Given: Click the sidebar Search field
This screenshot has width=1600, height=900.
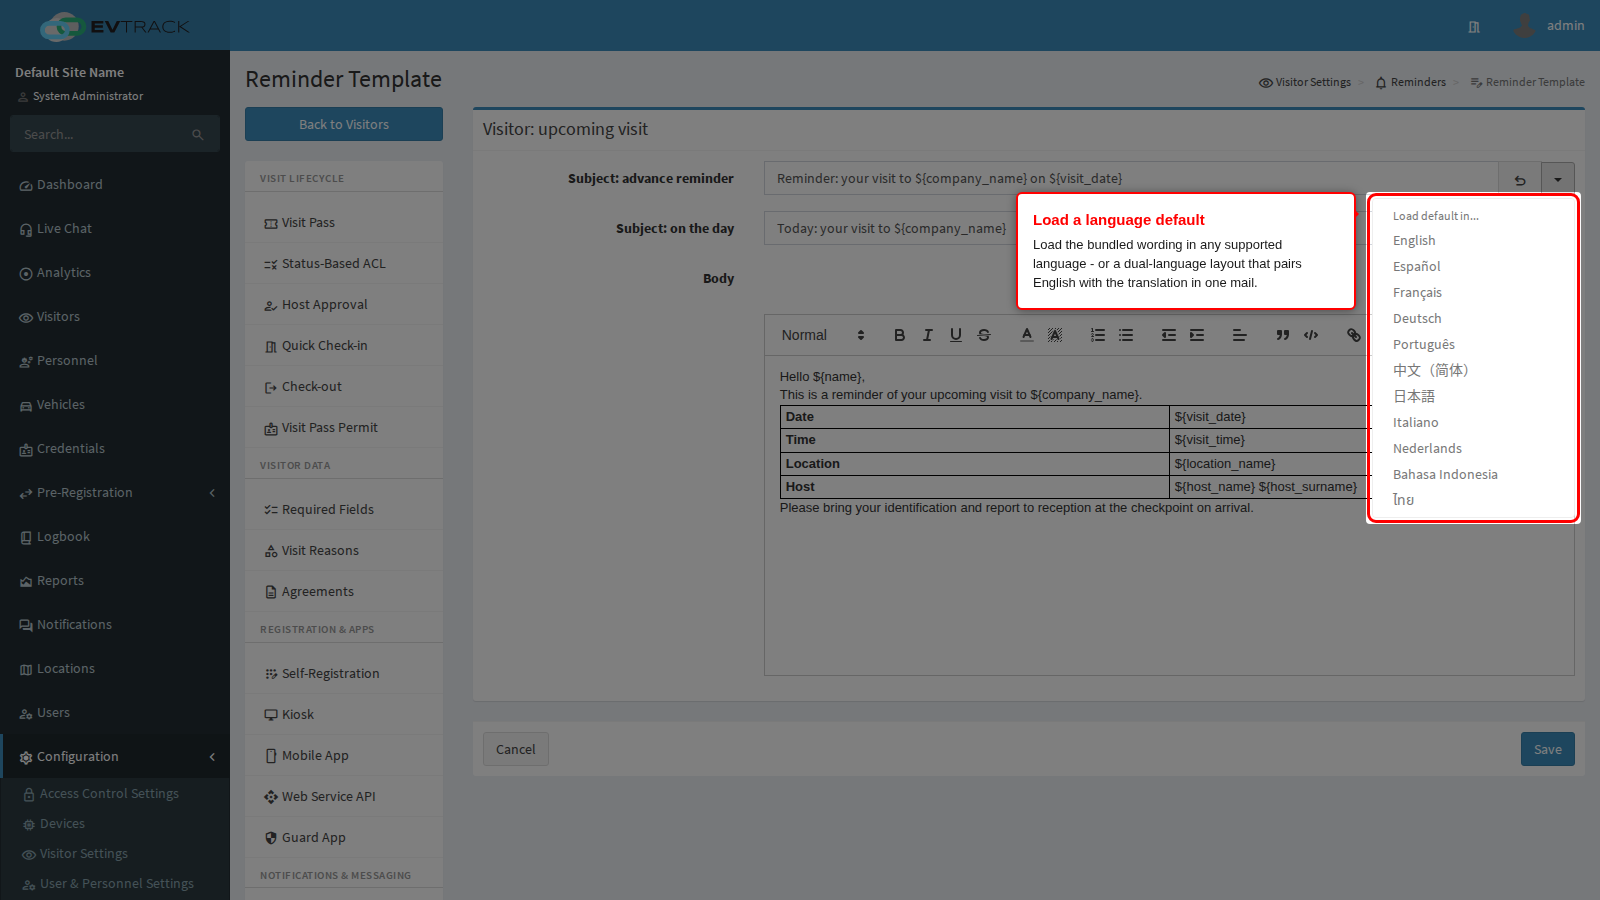Looking at the screenshot, I should pos(115,134).
